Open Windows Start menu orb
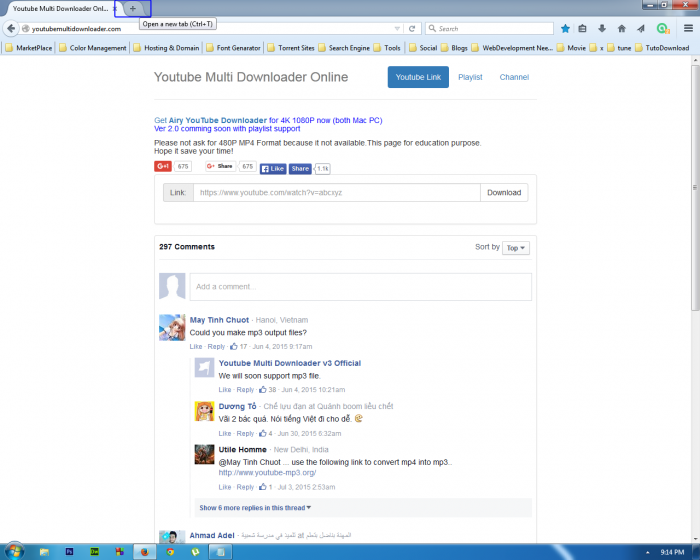 [14, 551]
